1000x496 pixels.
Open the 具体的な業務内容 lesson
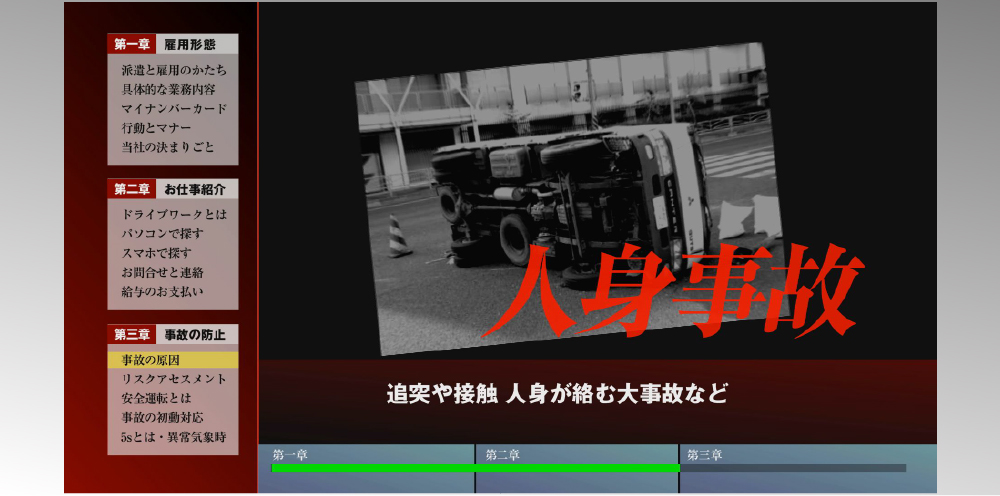coord(168,89)
